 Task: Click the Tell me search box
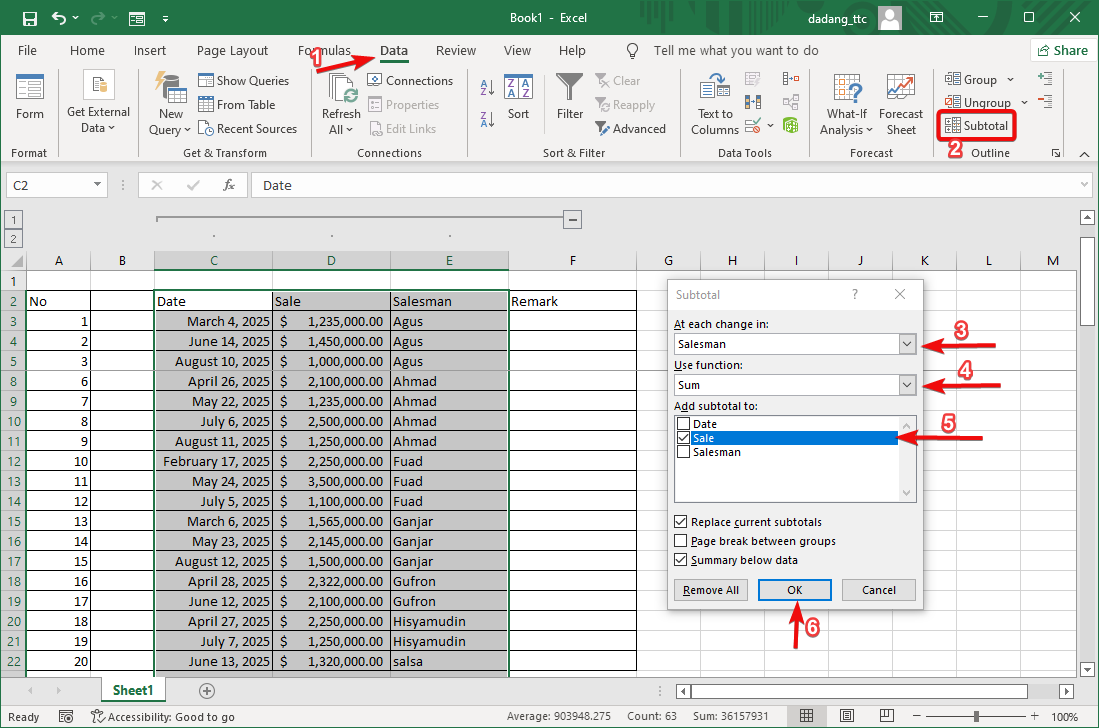(x=735, y=50)
